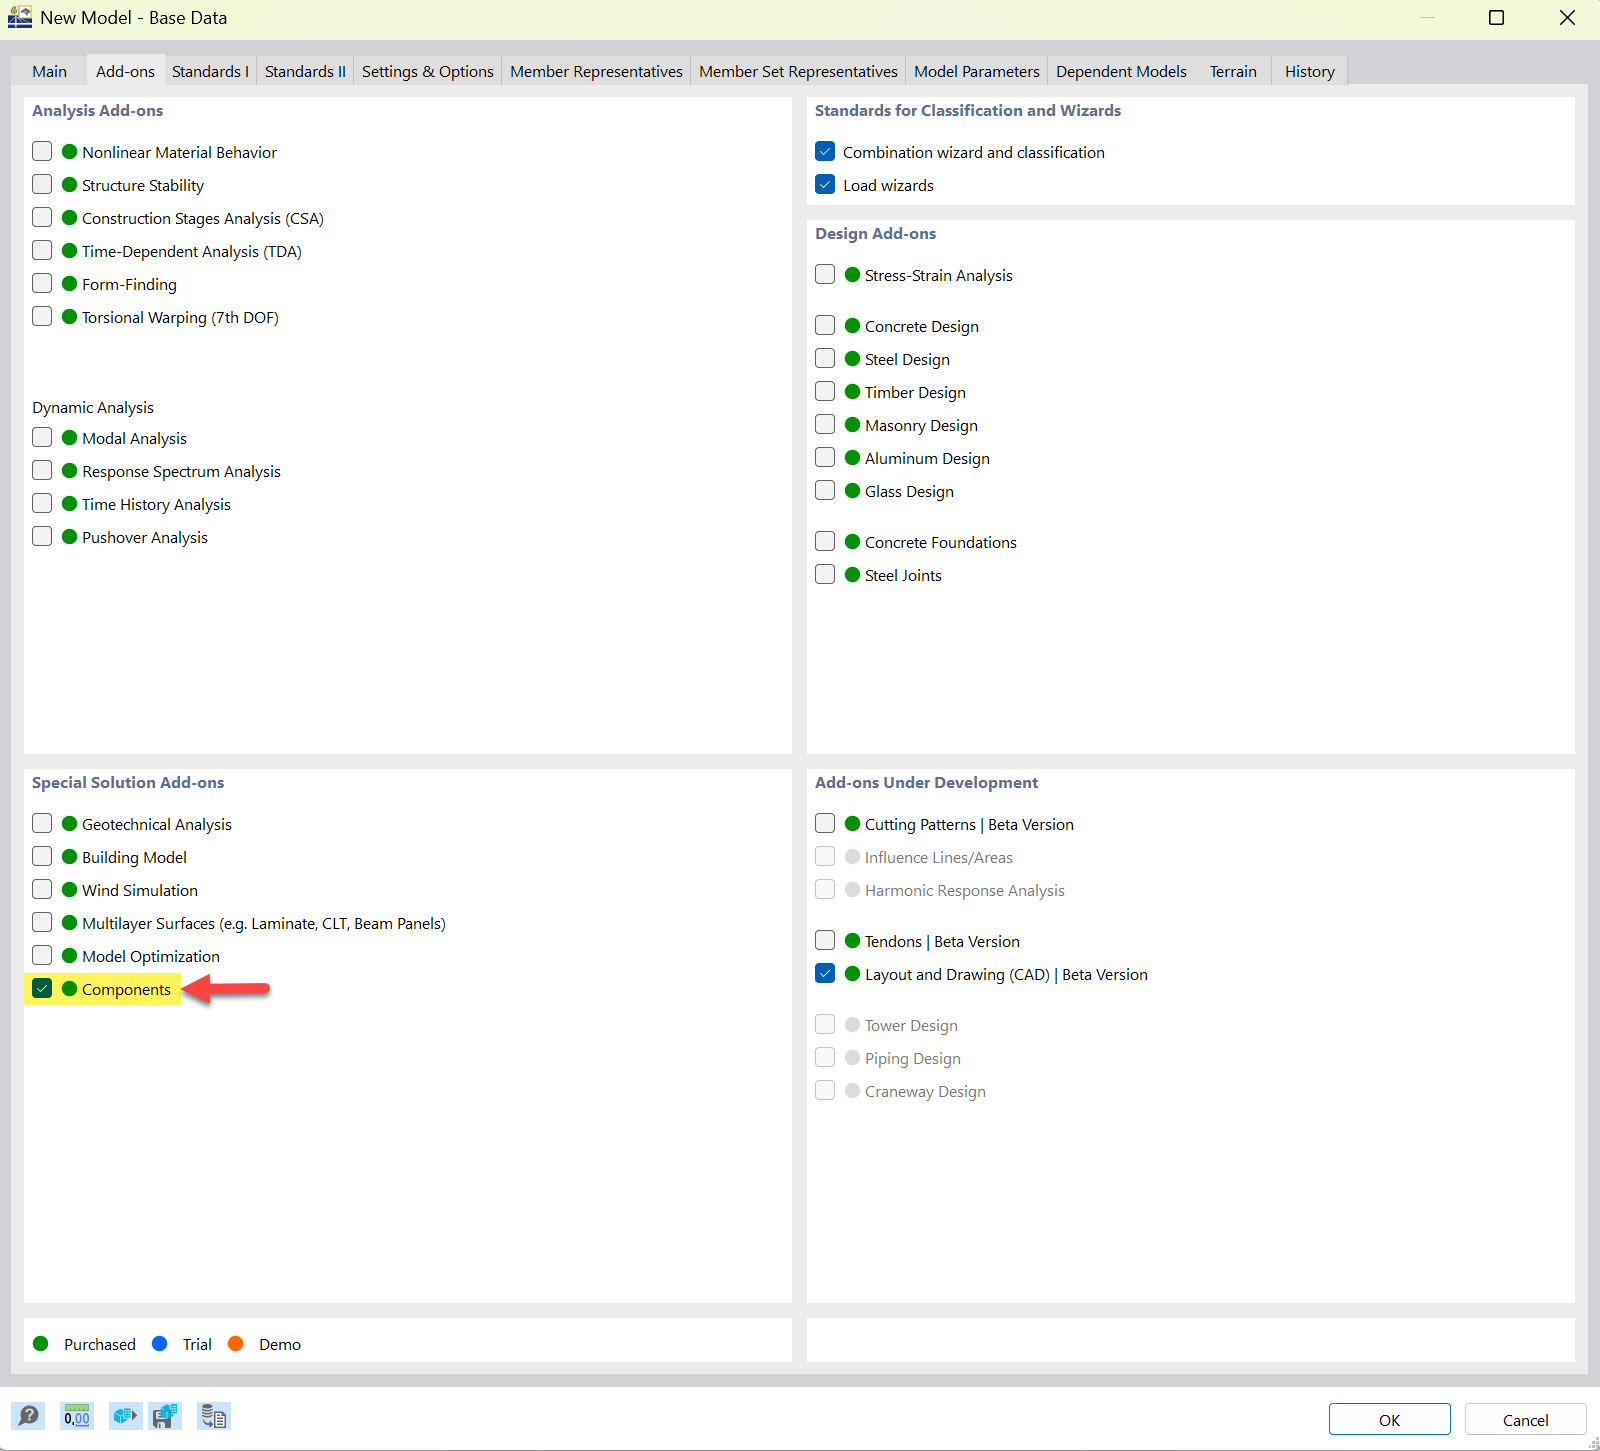Maximize the New Model window
Screen dimensions: 1600x1451
pyautogui.click(x=1496, y=18)
